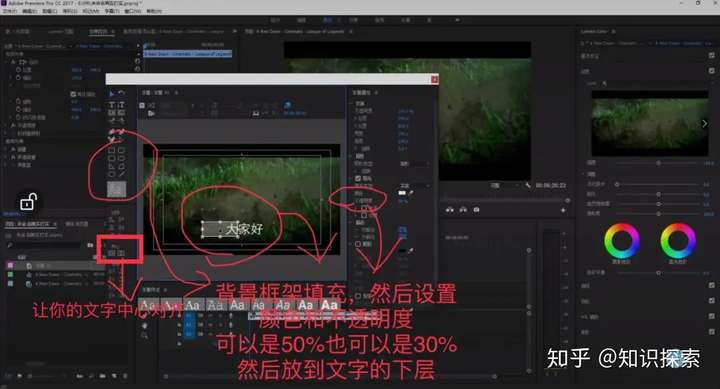Click the left color wheel ring
Viewport: 720px width, 389px height.
pos(621,241)
